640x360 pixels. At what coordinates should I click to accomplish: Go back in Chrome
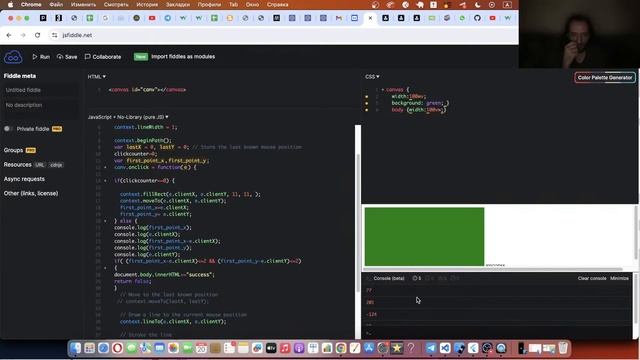[9, 35]
